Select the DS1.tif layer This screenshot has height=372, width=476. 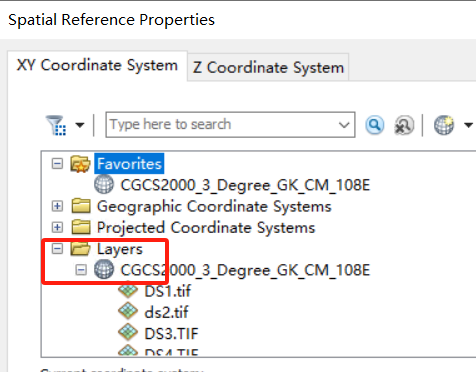(x=168, y=291)
